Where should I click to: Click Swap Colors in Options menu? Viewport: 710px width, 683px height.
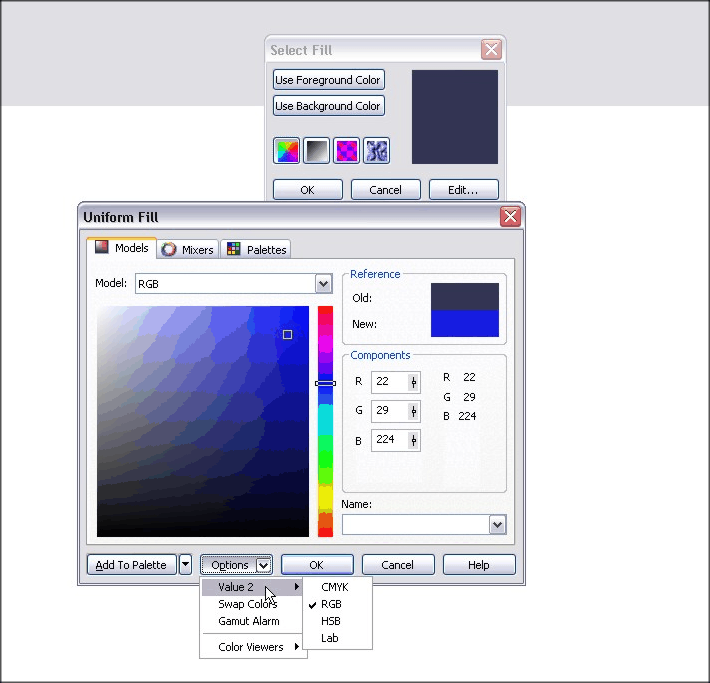pyautogui.click(x=248, y=604)
